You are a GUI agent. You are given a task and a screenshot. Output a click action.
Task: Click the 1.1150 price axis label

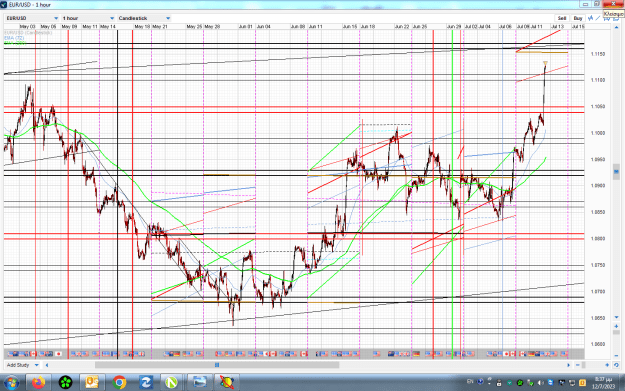(597, 54)
